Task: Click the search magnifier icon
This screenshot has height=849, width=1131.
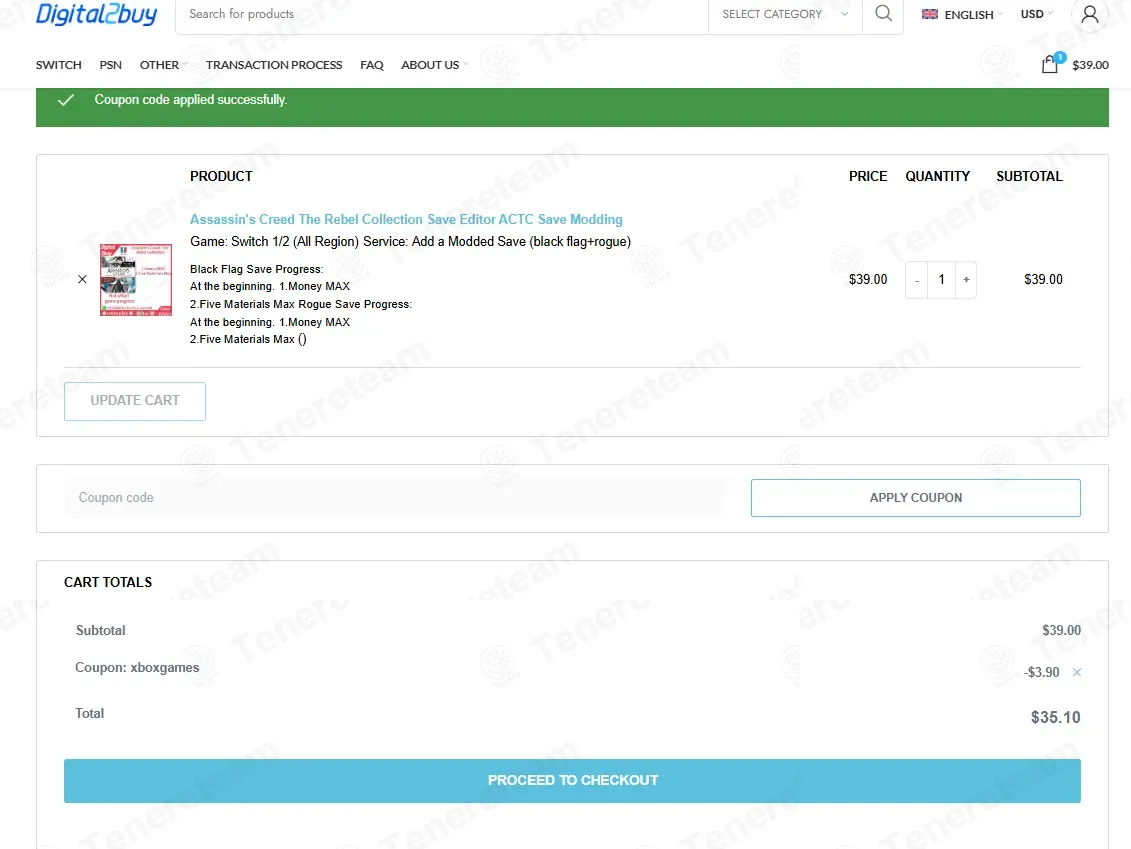Action: [883, 14]
